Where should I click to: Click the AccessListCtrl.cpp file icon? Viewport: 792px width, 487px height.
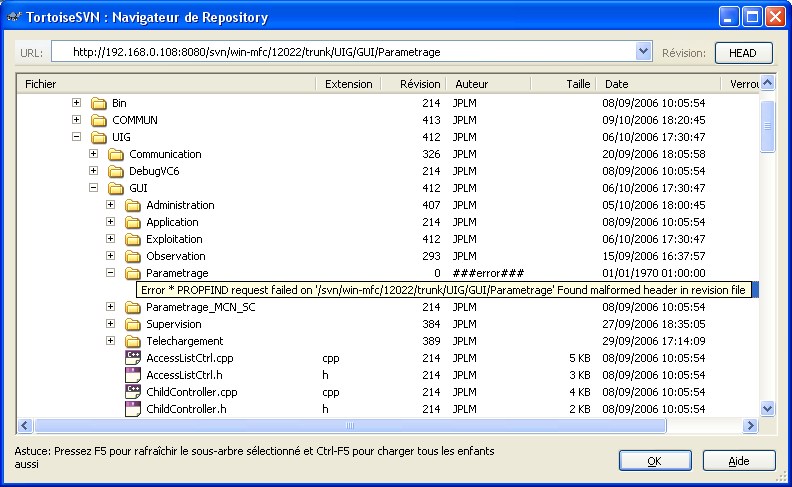point(133,358)
